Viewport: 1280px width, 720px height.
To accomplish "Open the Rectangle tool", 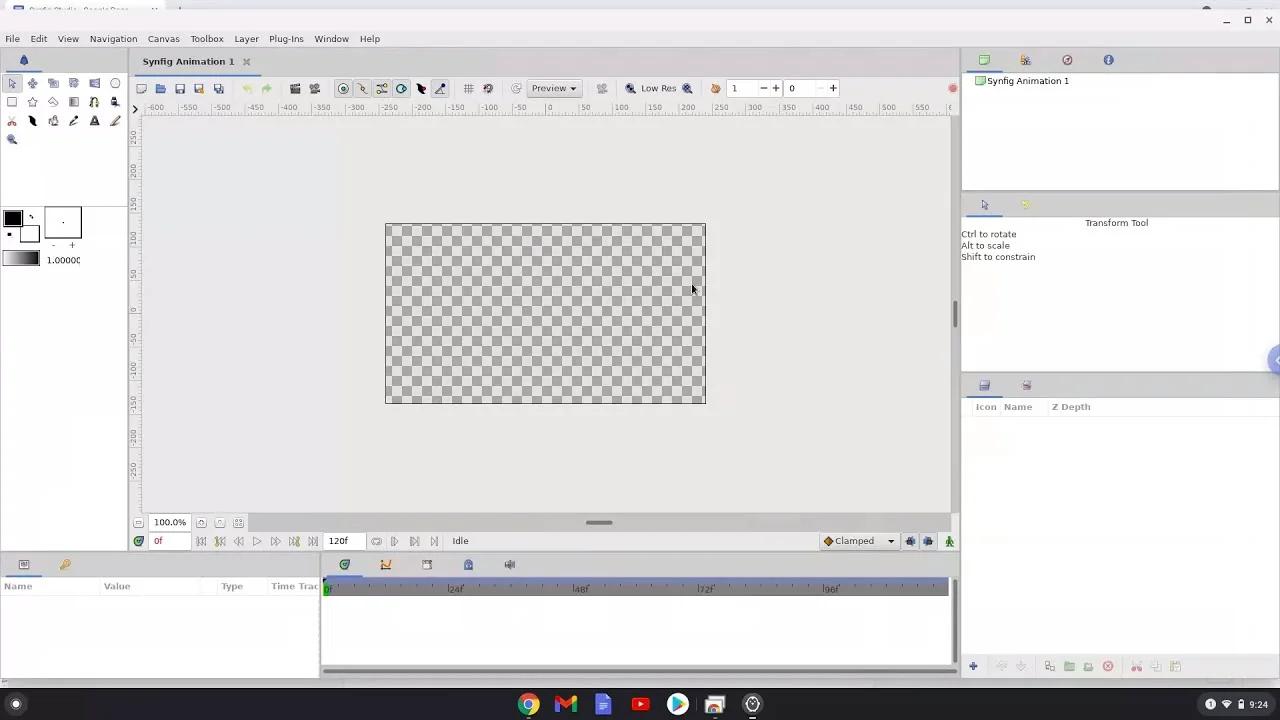I will click(12, 101).
